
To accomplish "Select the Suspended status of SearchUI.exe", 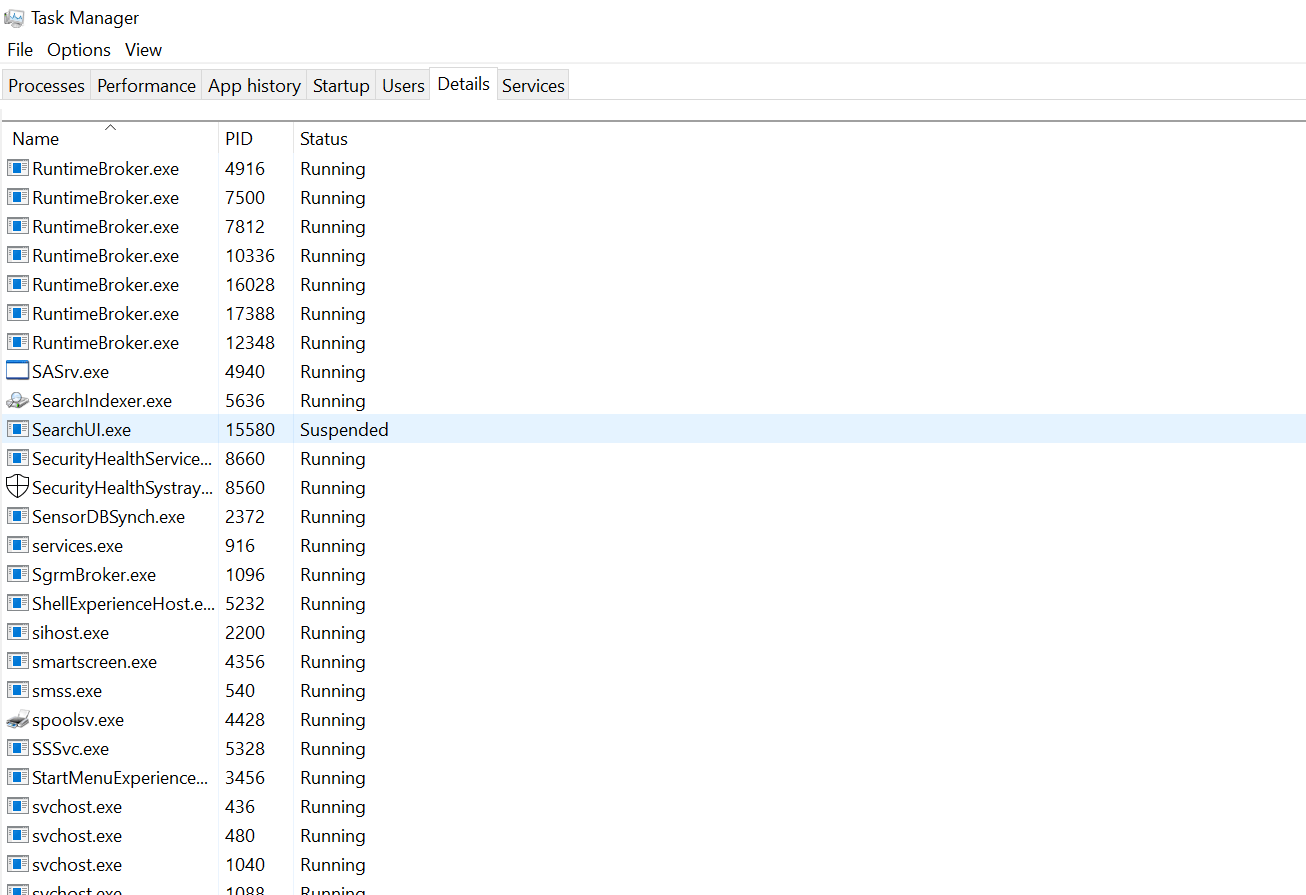I will click(x=344, y=430).
